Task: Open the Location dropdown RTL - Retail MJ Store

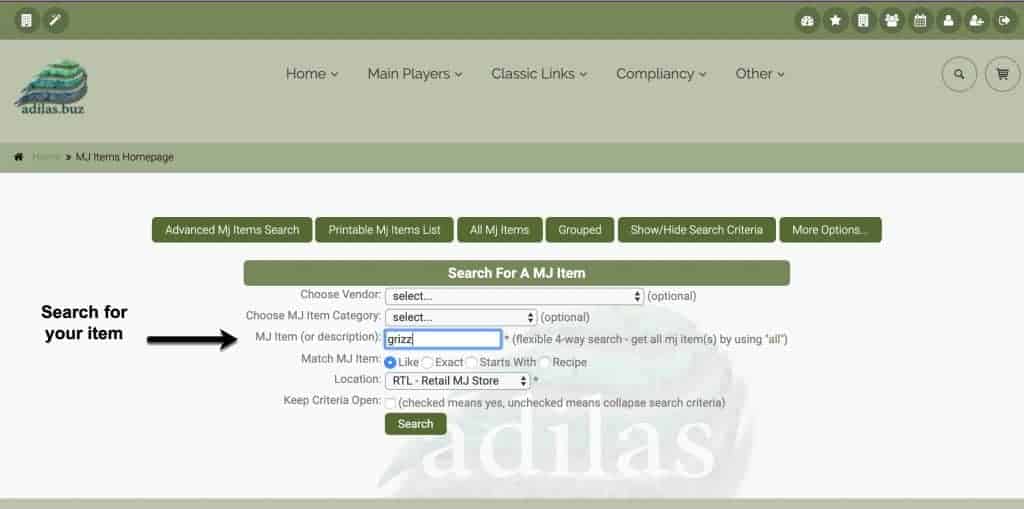Action: click(x=458, y=380)
